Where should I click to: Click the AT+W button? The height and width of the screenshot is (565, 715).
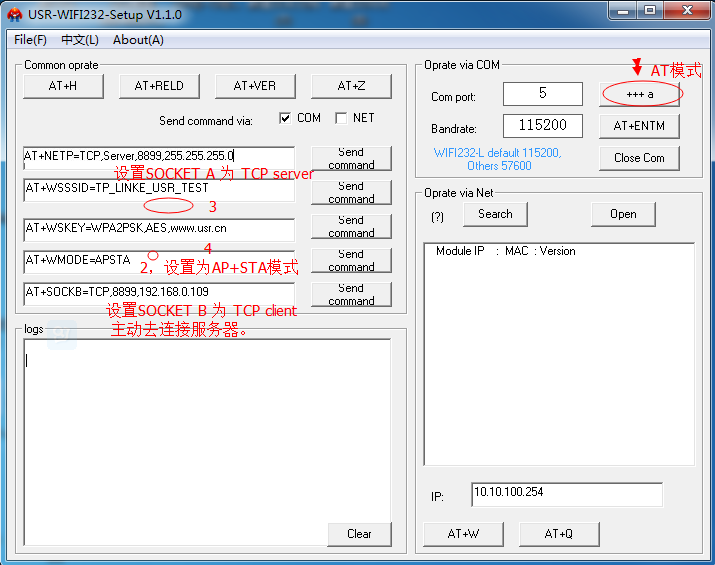(463, 534)
